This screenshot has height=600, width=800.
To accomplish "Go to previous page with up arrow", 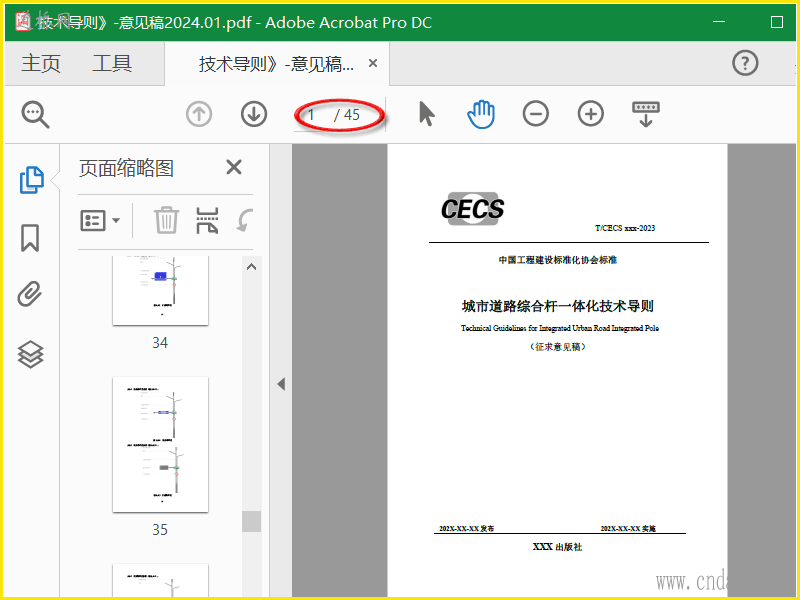I will (x=199, y=114).
